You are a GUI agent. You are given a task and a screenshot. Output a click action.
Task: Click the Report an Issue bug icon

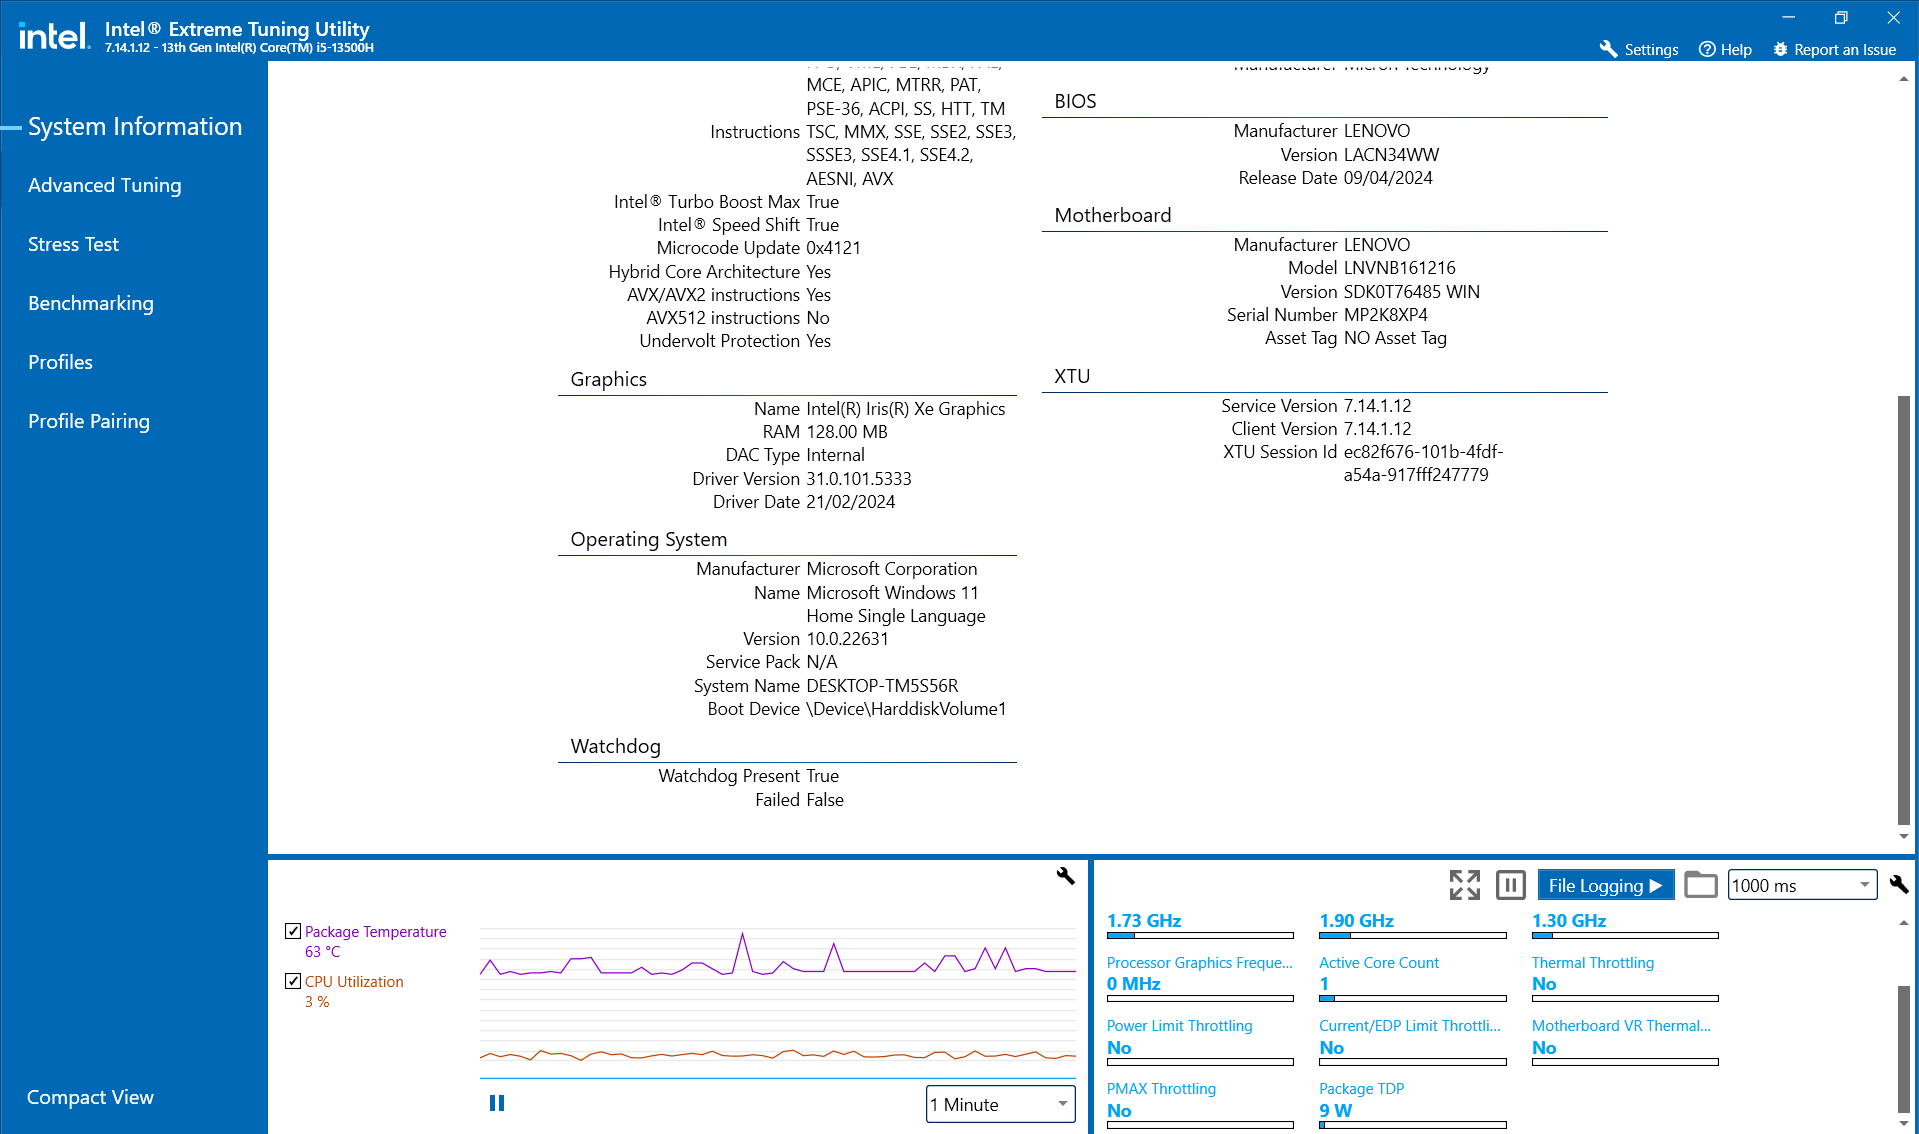coord(1780,49)
